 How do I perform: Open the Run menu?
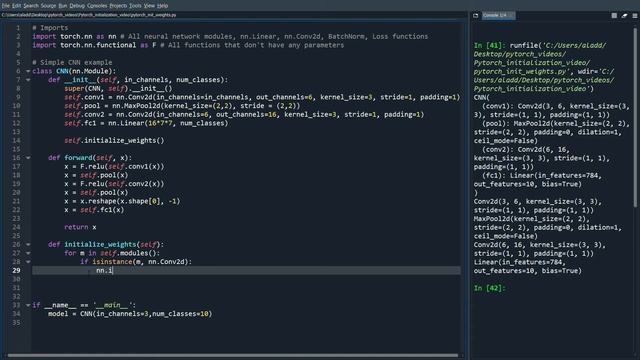[62, 6]
